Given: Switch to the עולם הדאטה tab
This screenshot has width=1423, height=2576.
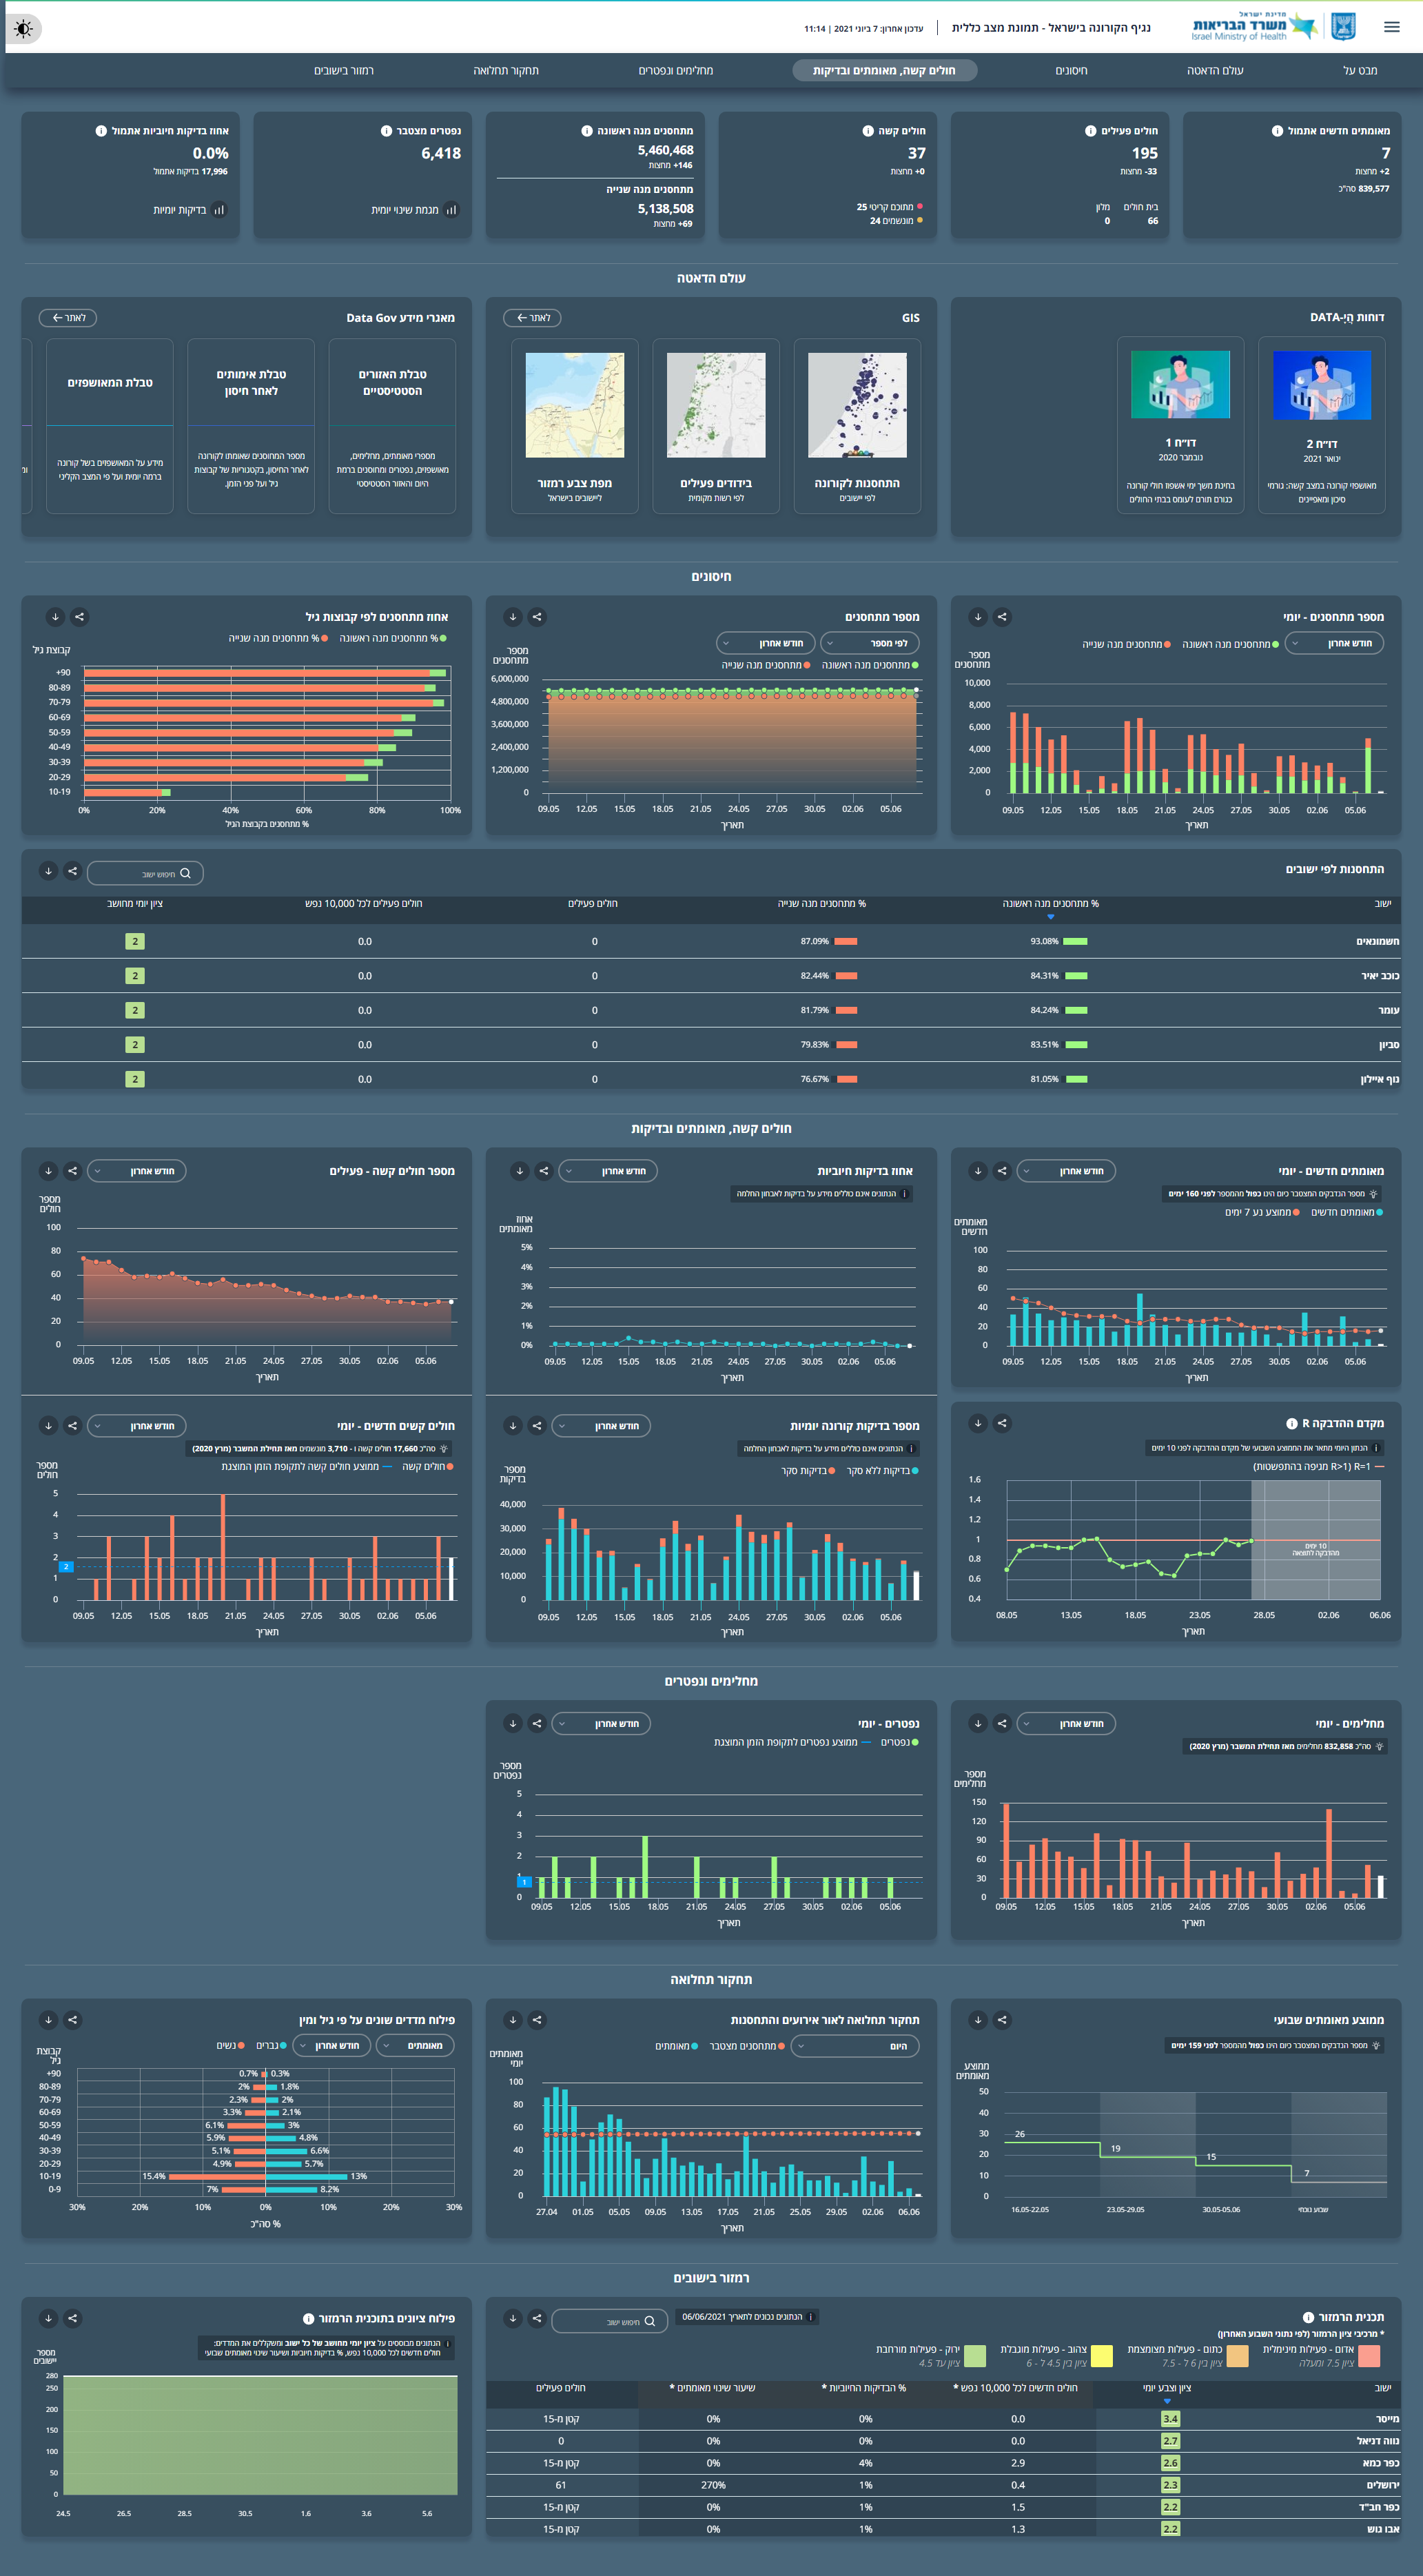Looking at the screenshot, I should 1215,70.
